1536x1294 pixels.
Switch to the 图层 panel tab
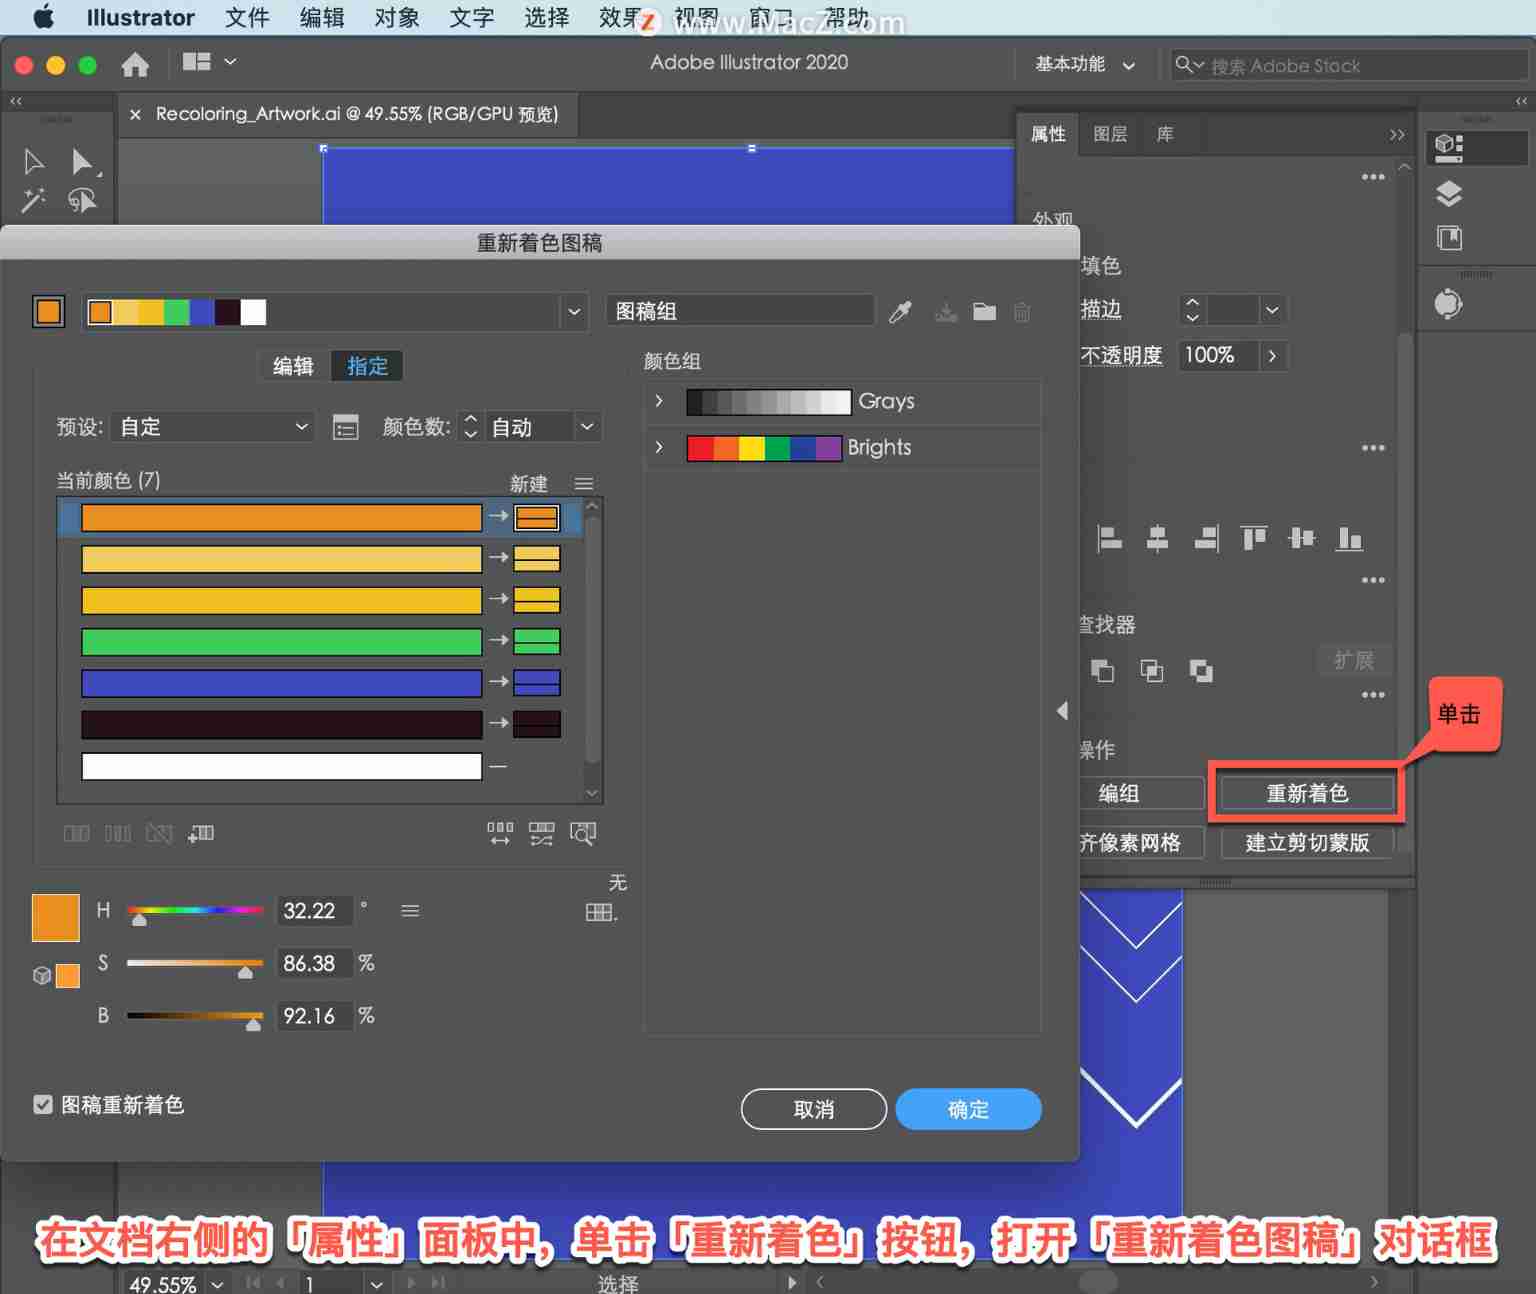[1110, 134]
